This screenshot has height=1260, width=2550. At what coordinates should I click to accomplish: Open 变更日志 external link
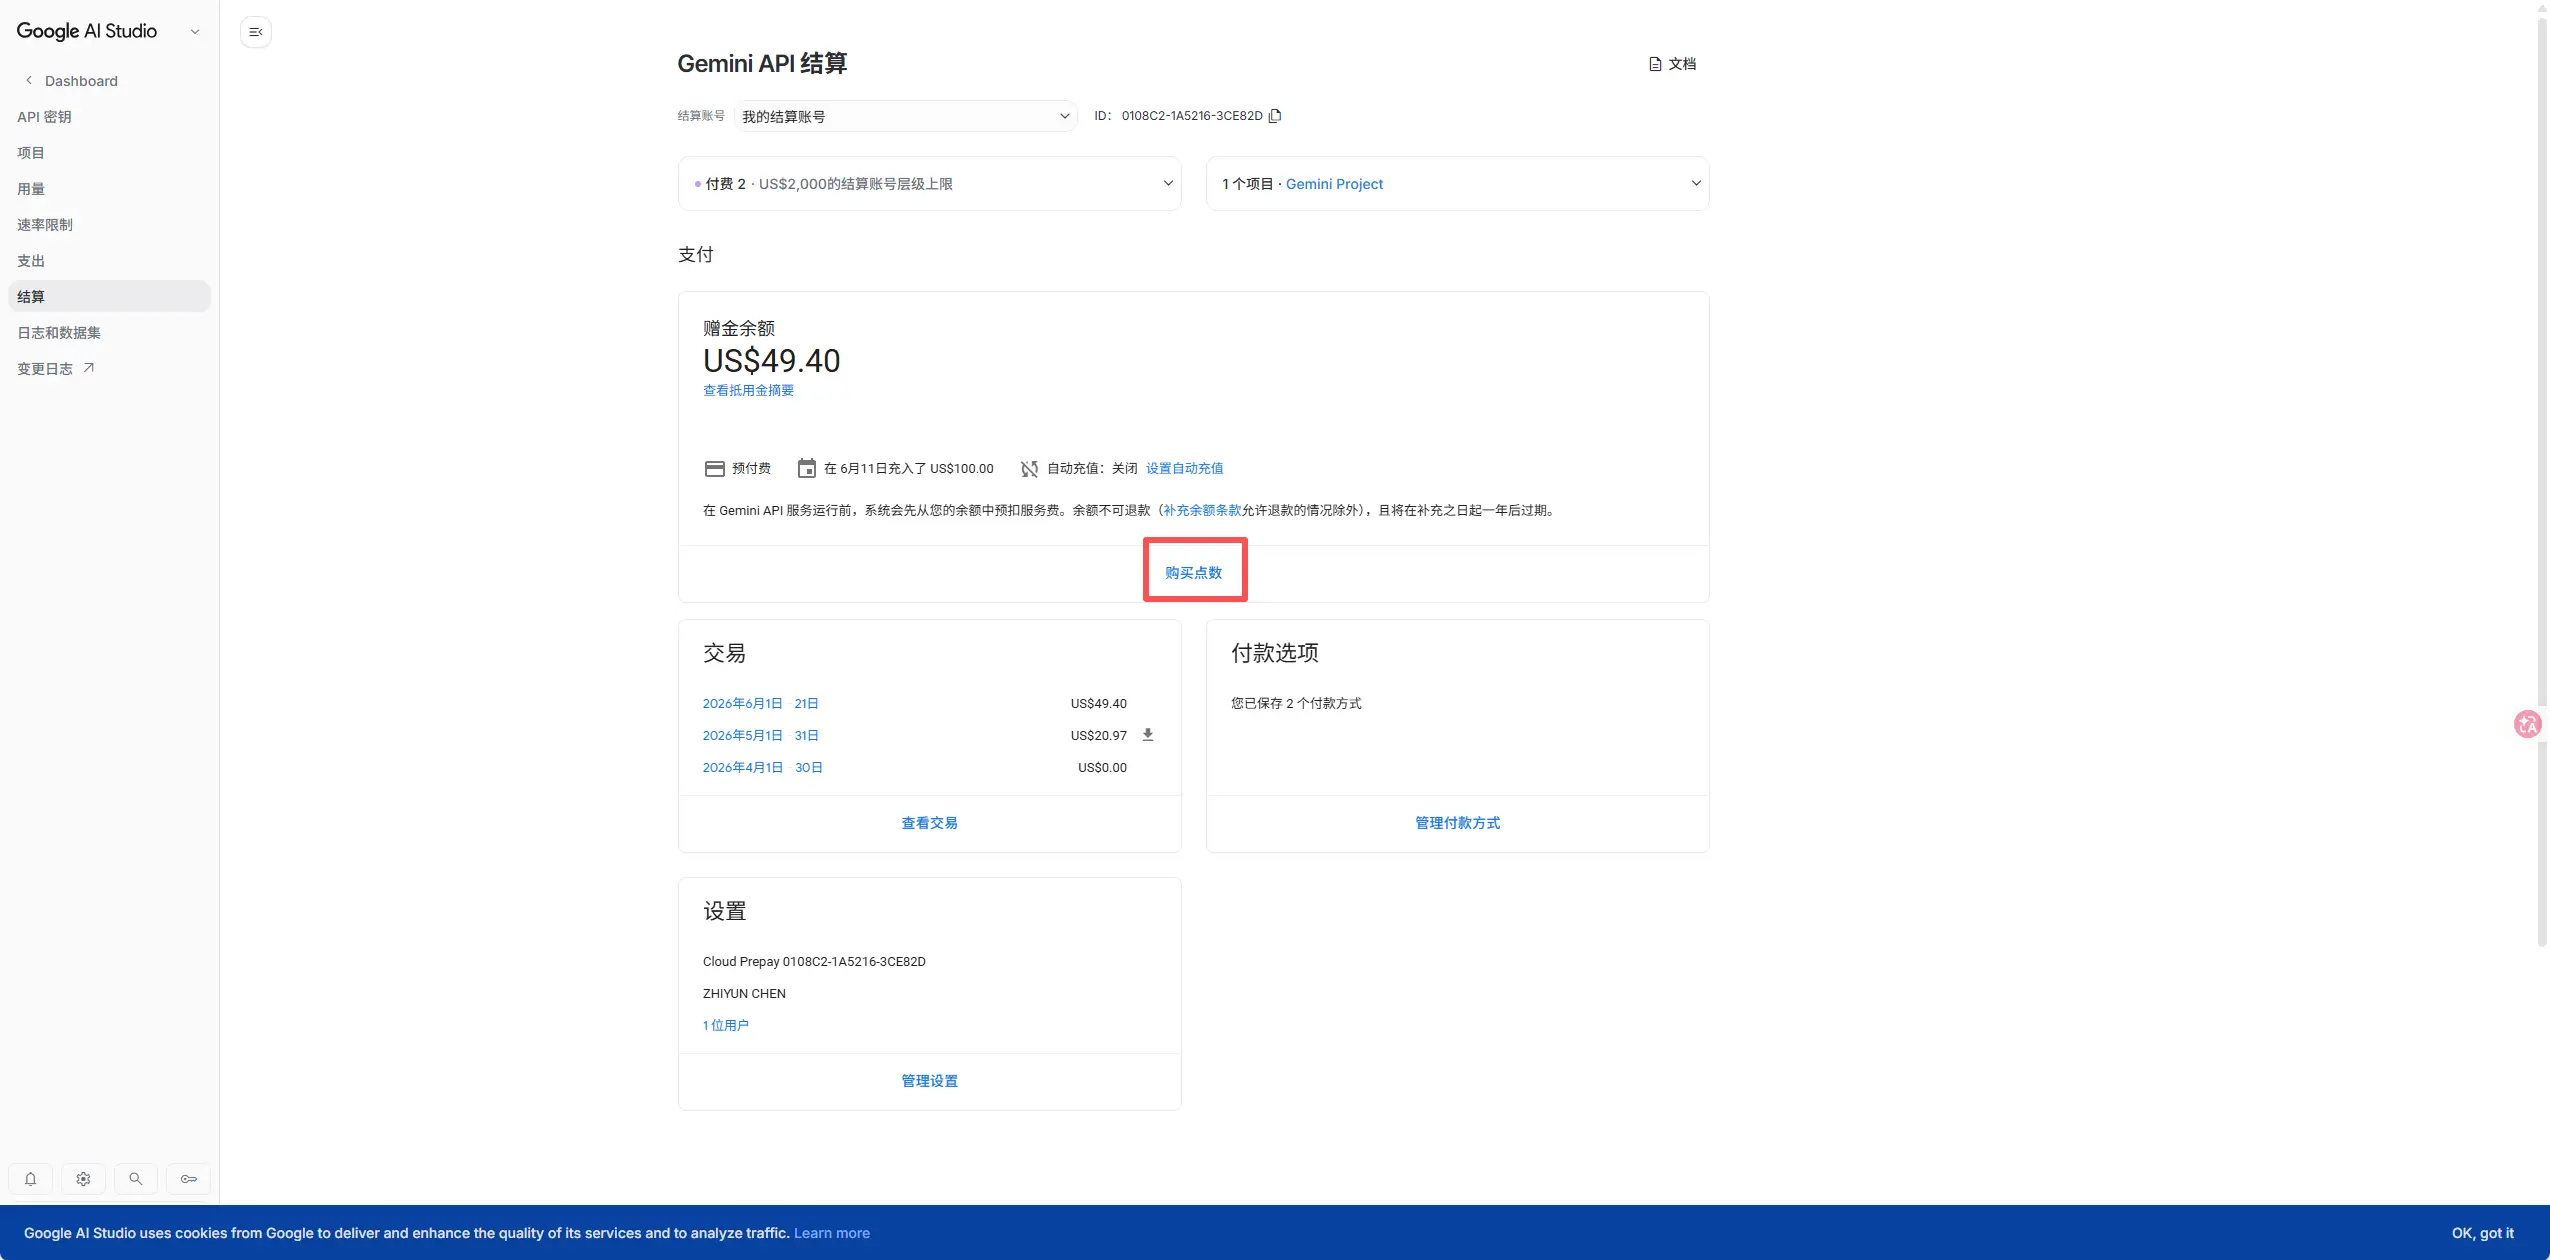click(56, 369)
